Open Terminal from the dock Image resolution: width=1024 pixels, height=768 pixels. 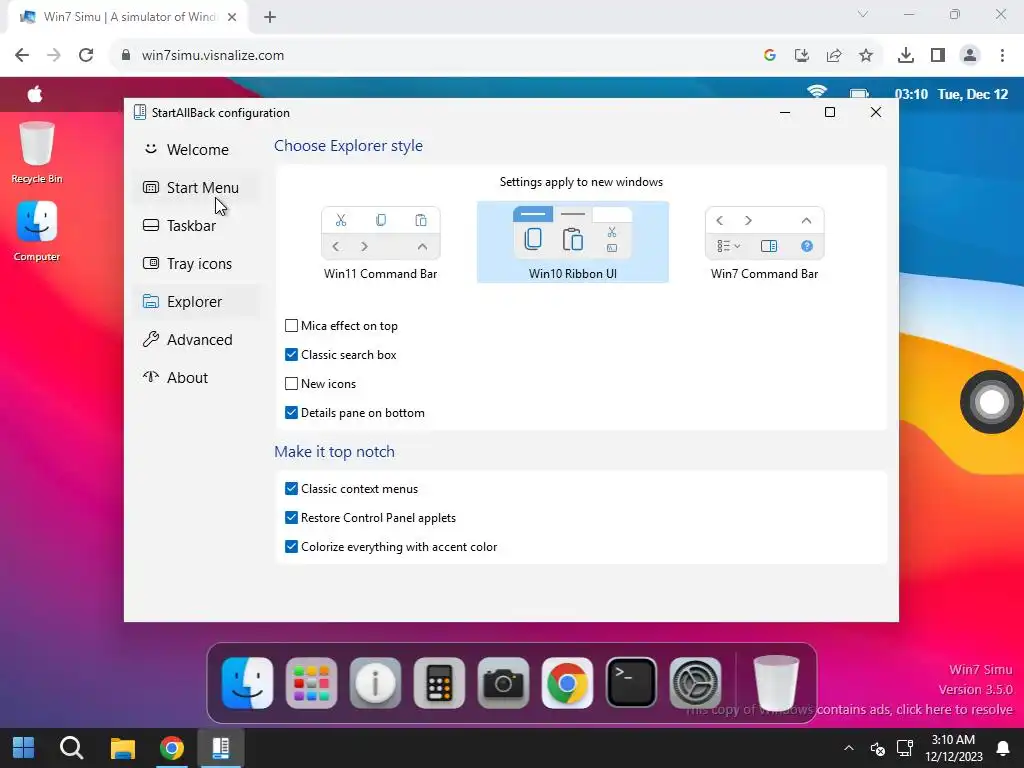(632, 683)
